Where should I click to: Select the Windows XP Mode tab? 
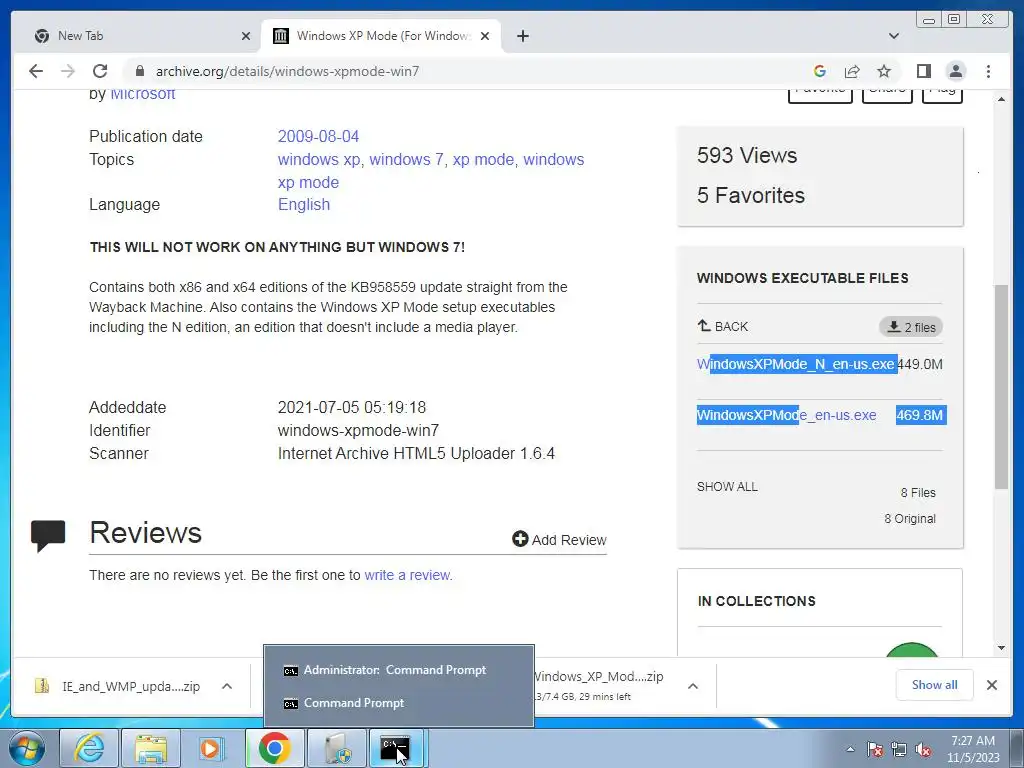pos(381,36)
